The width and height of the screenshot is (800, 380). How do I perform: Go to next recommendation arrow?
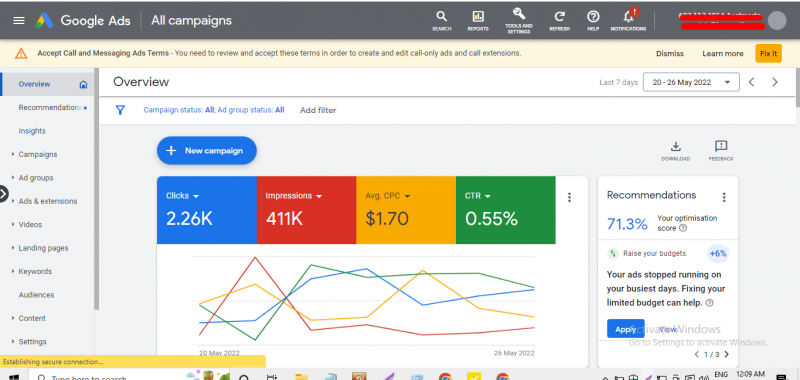pos(727,354)
